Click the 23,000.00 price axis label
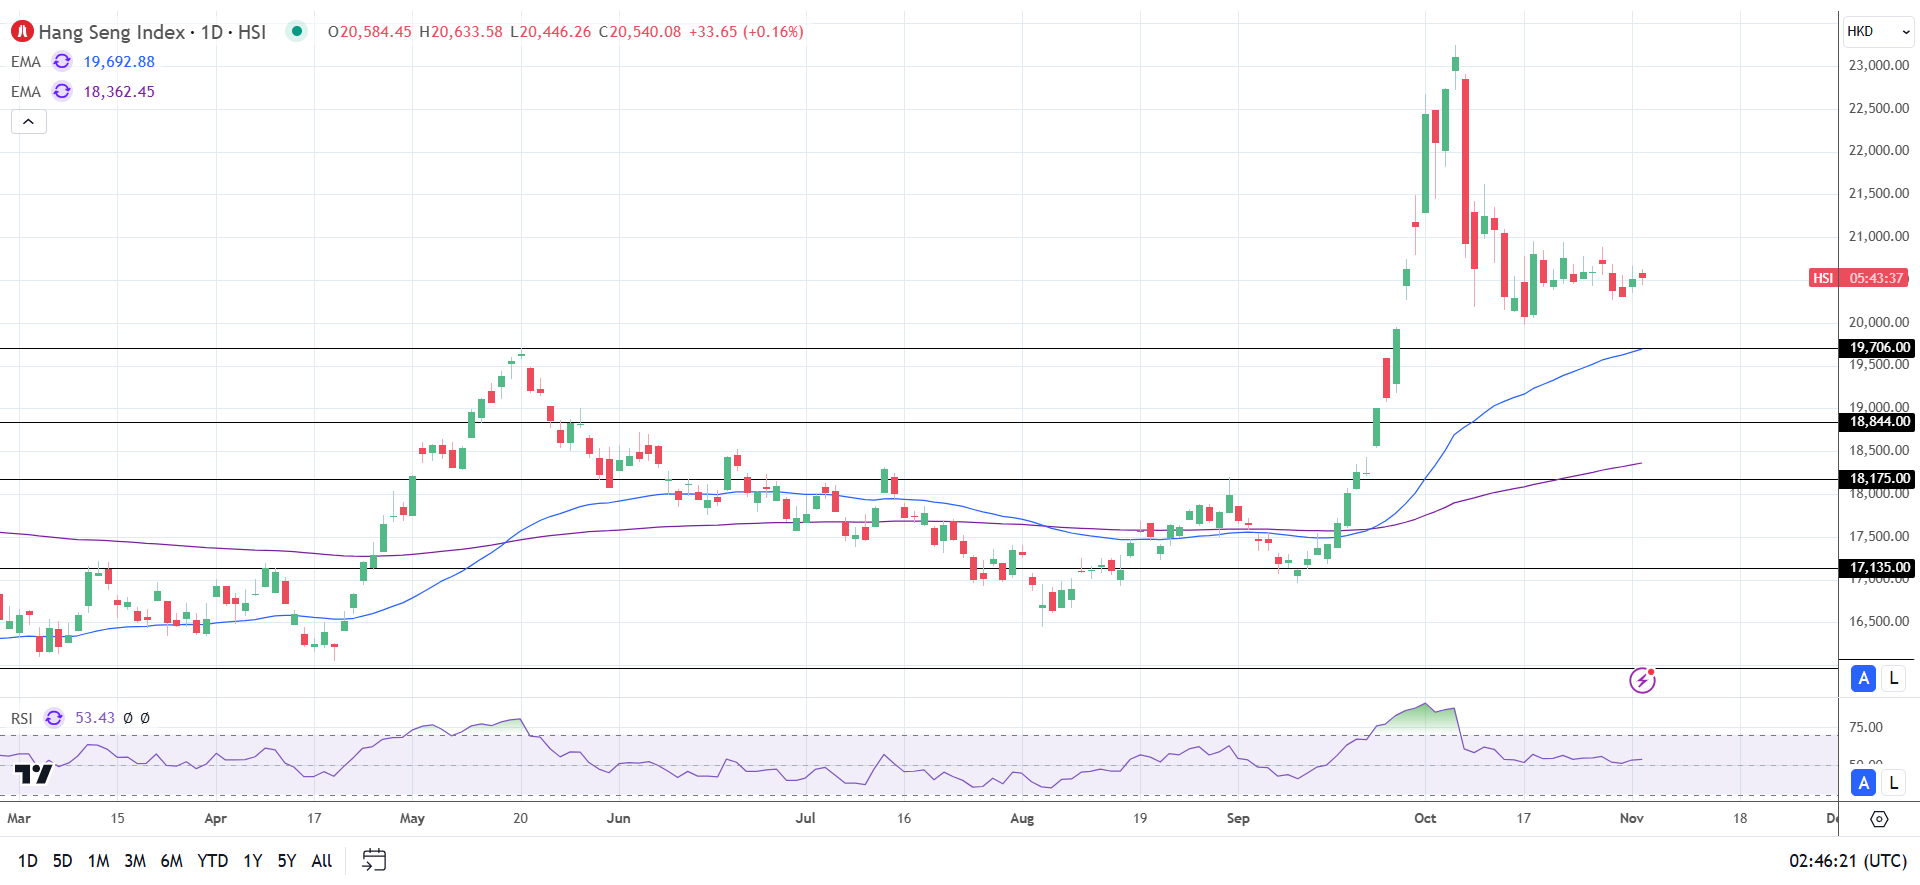Image resolution: width=1920 pixels, height=885 pixels. point(1879,65)
